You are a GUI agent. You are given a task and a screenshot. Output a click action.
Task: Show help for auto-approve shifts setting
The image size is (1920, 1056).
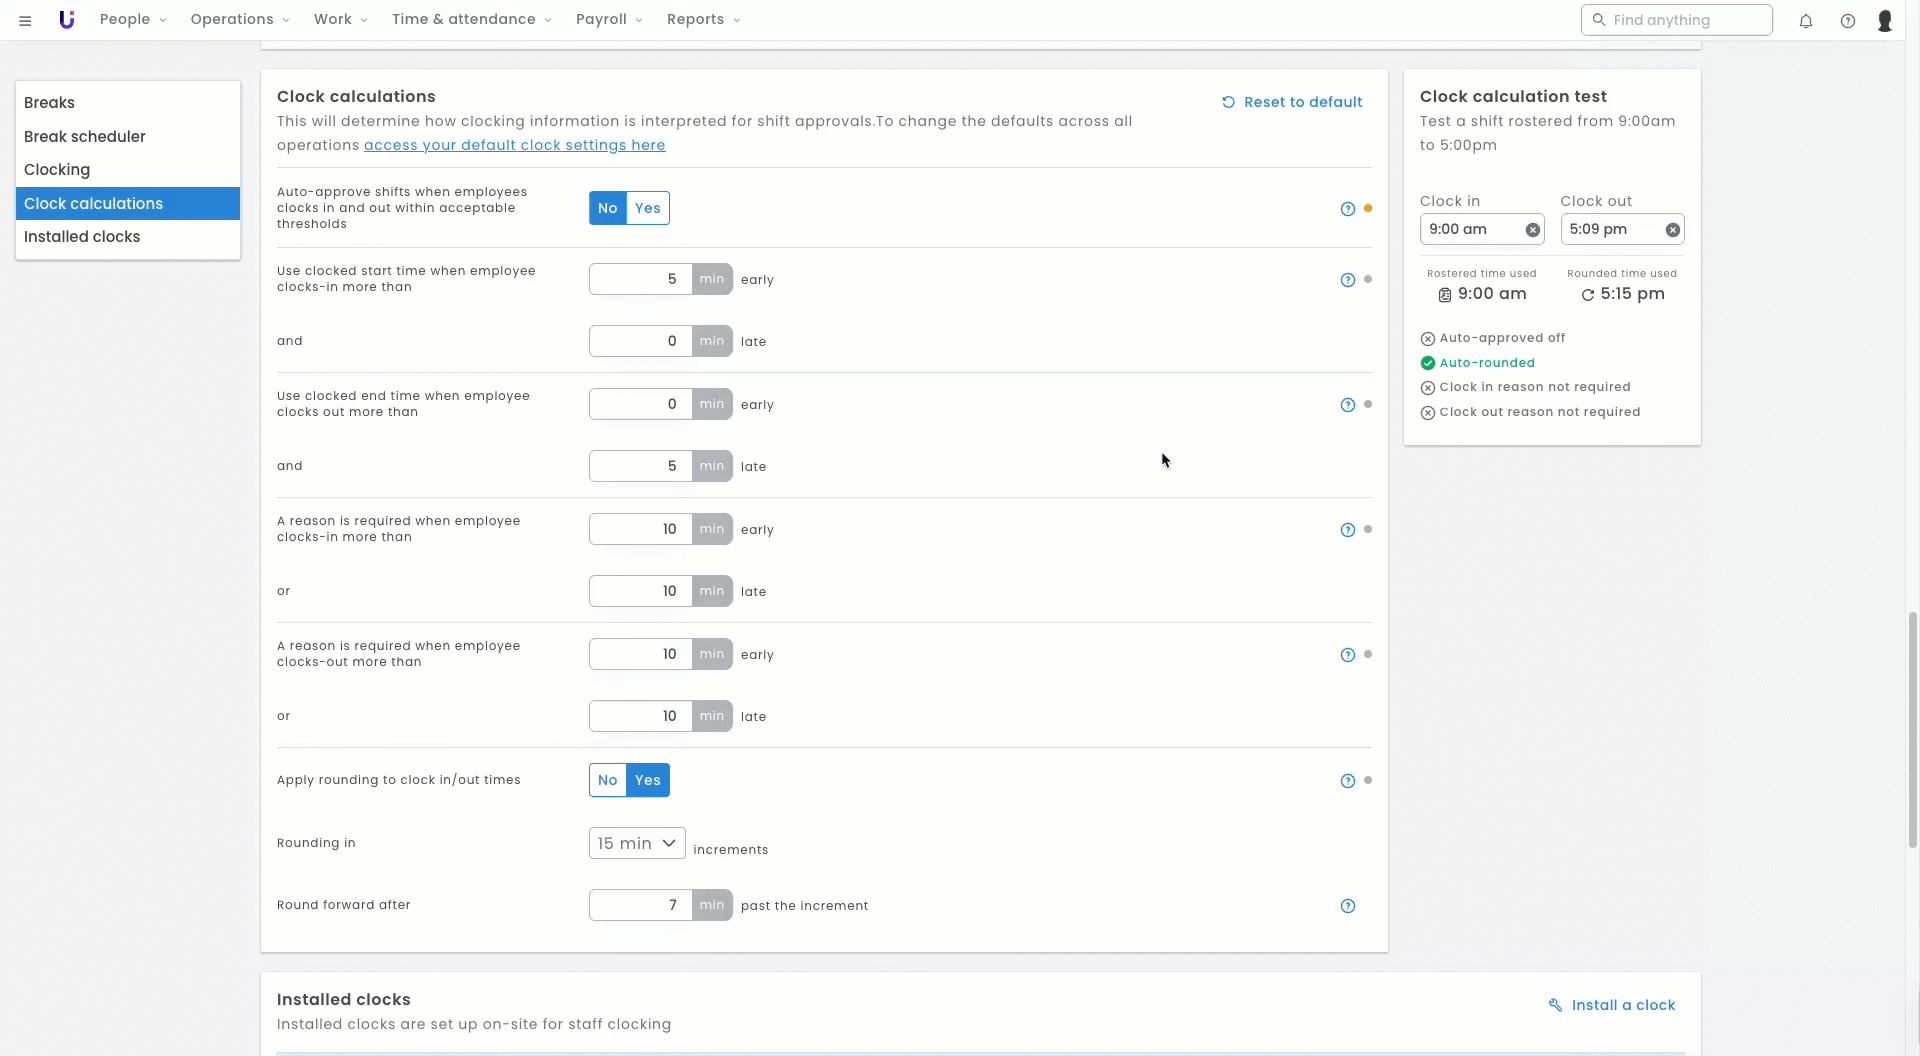pos(1347,209)
